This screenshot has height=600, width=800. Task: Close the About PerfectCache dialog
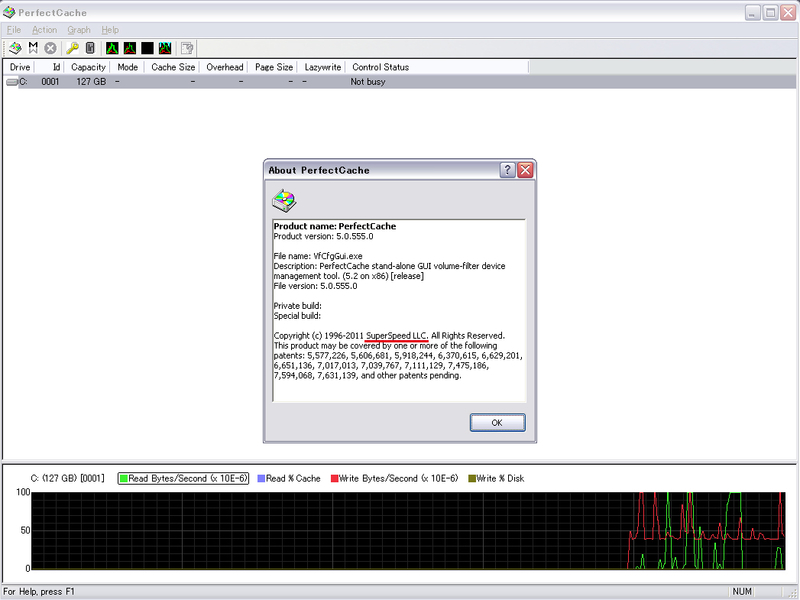click(525, 170)
